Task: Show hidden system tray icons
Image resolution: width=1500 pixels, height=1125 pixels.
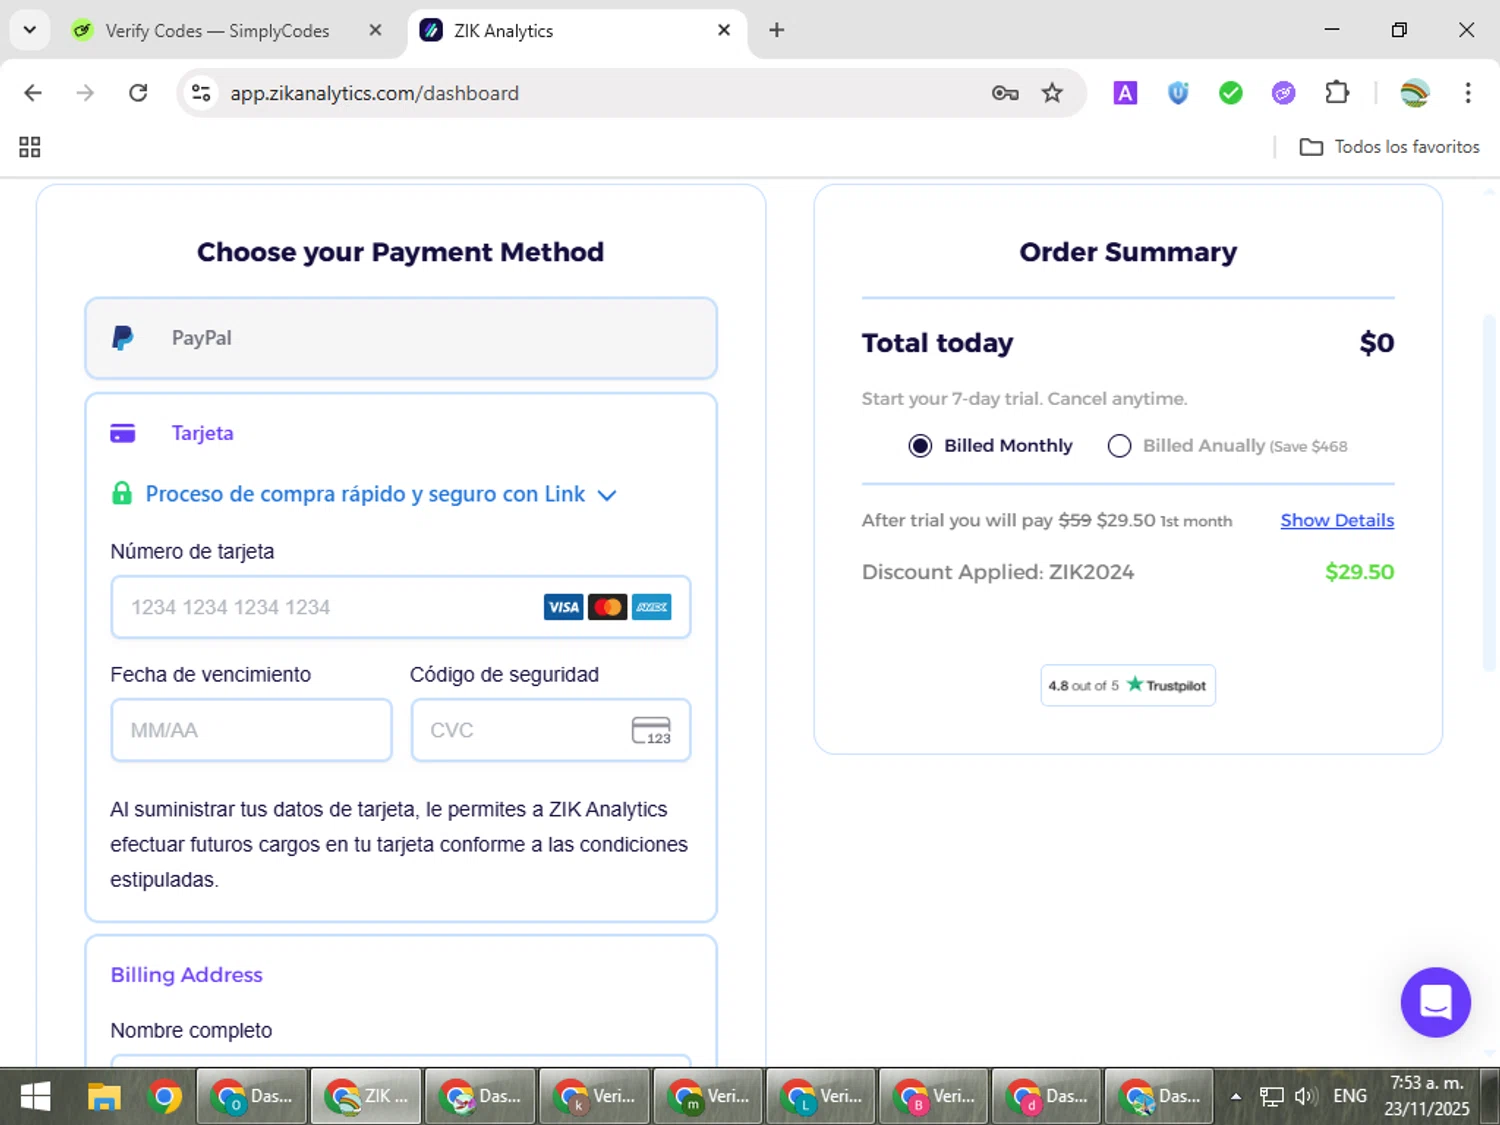Action: (1236, 1097)
